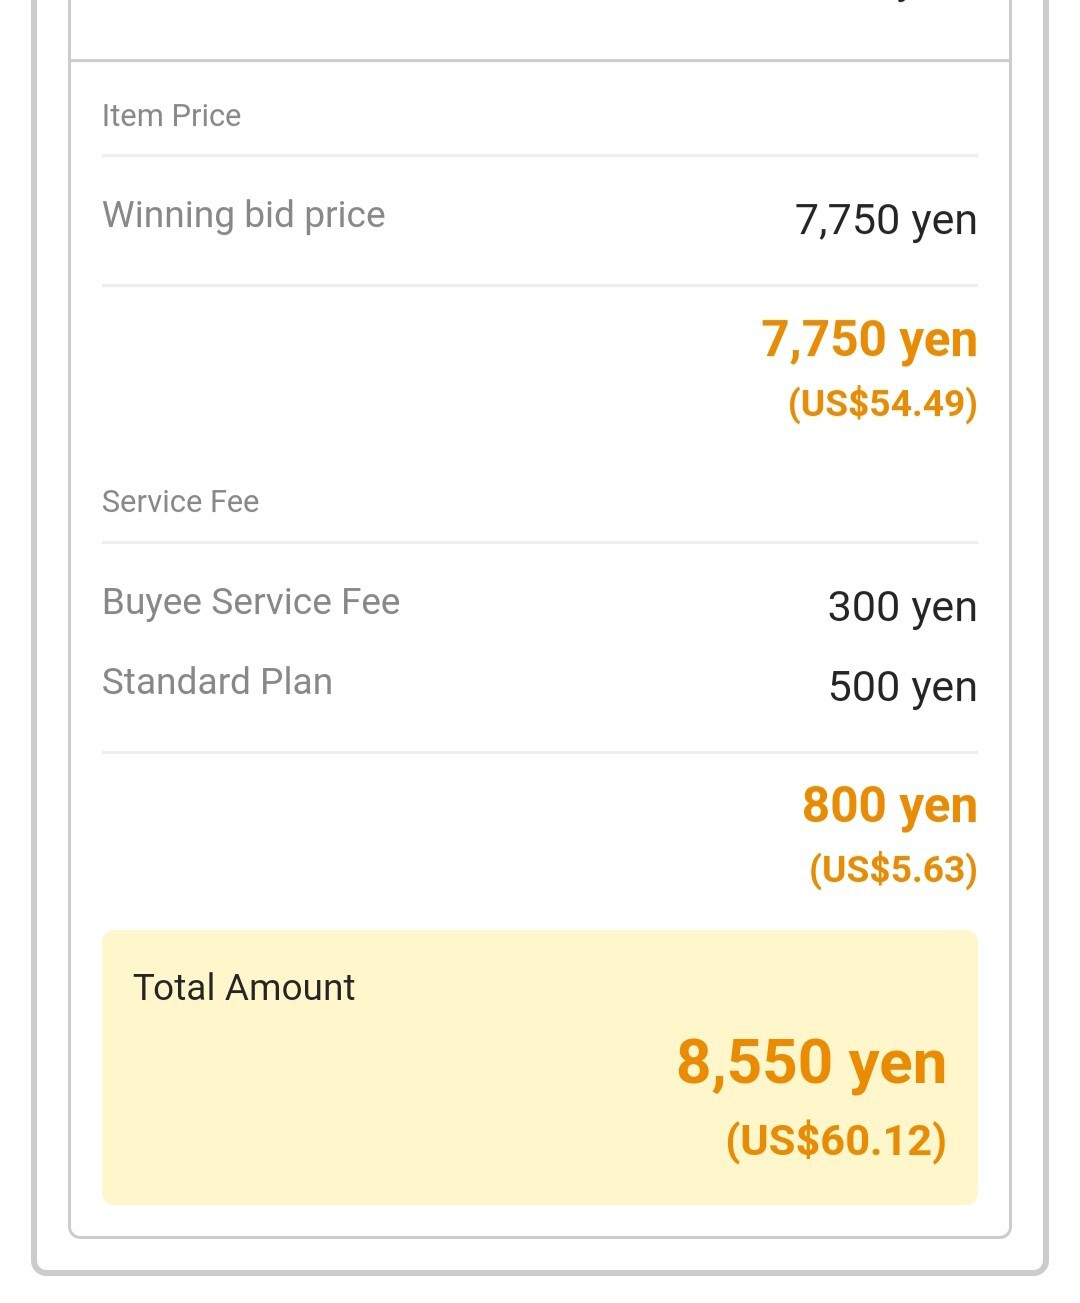The image size is (1080, 1303).
Task: Click the divider below Standard Plan row
Action: tap(540, 752)
